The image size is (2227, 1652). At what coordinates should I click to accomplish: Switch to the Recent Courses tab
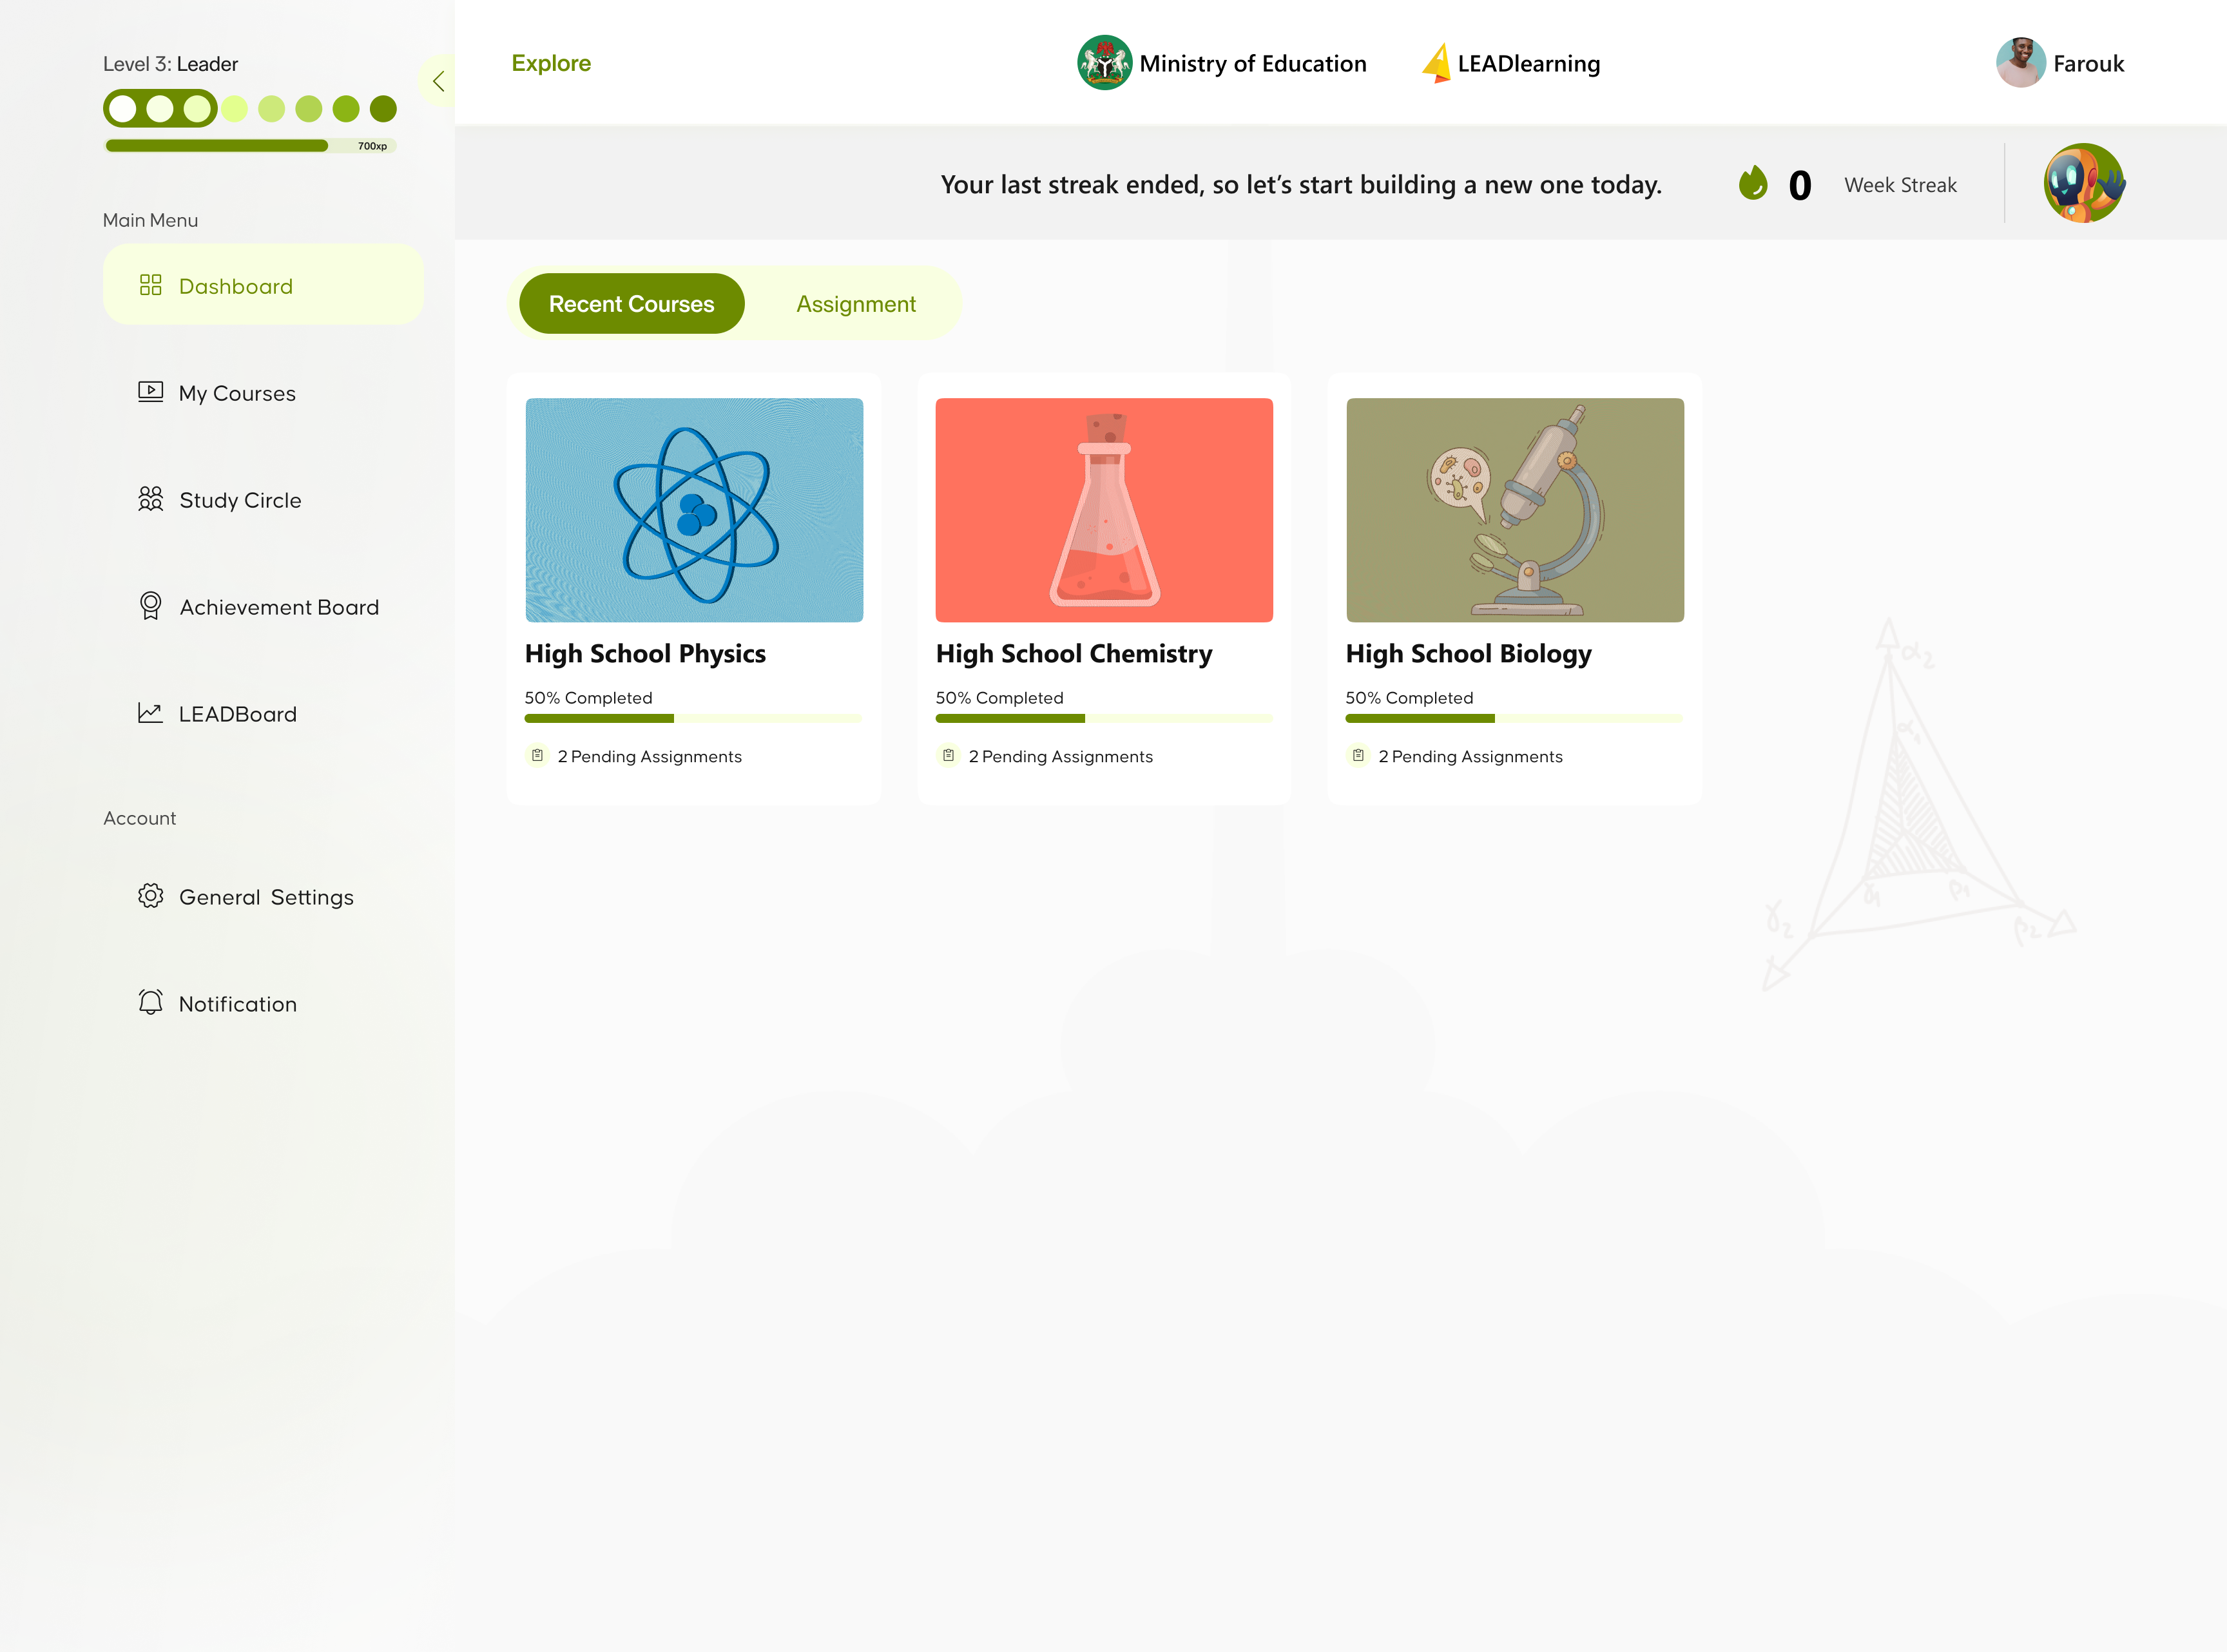tap(632, 303)
